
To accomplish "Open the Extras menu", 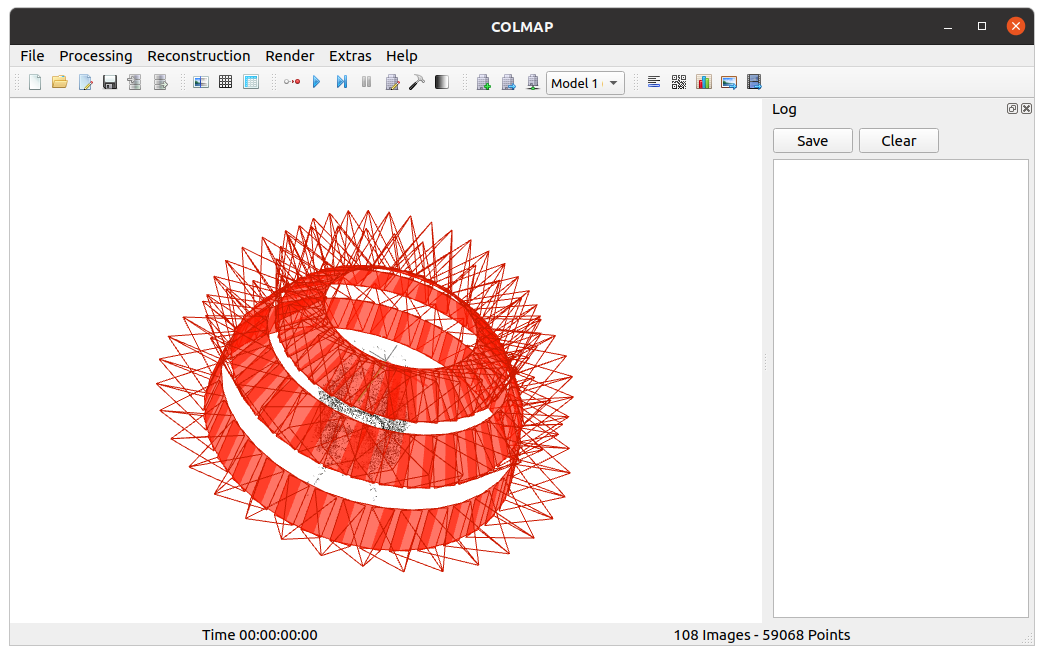I will pyautogui.click(x=350, y=56).
